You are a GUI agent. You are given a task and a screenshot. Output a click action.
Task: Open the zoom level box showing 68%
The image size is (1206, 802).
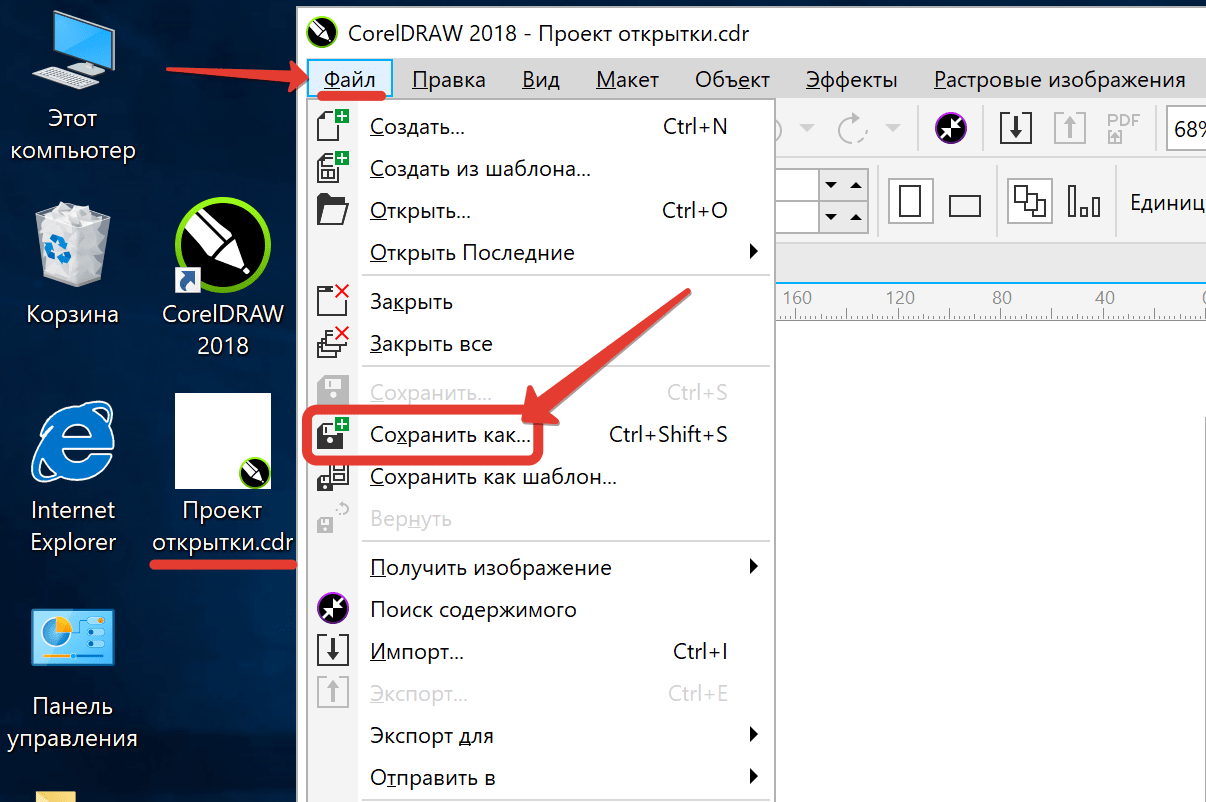click(x=1187, y=129)
